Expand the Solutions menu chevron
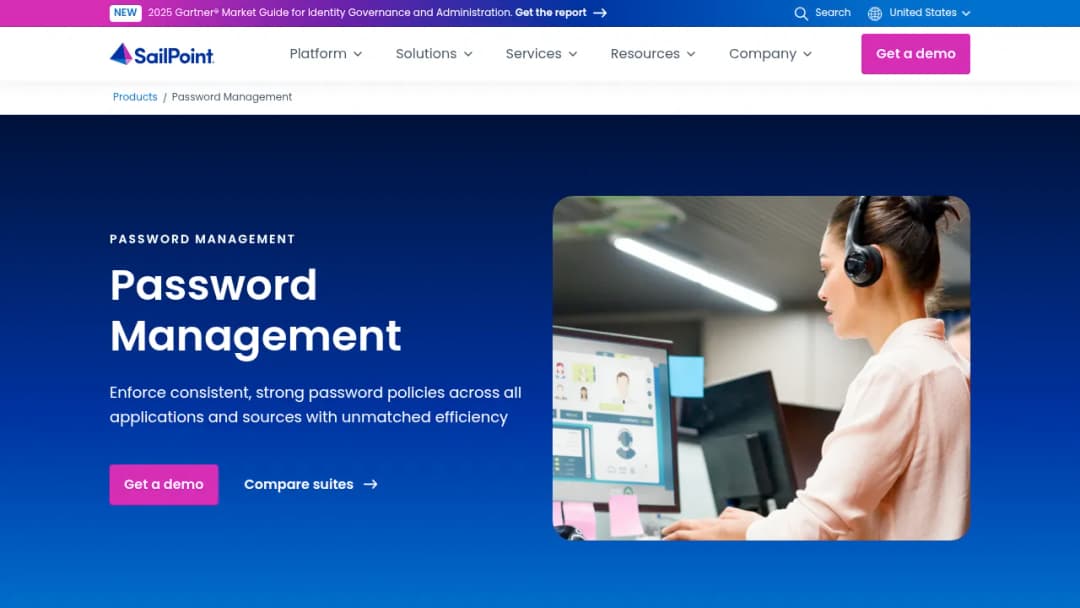Viewport: 1080px width, 608px height. (x=468, y=54)
